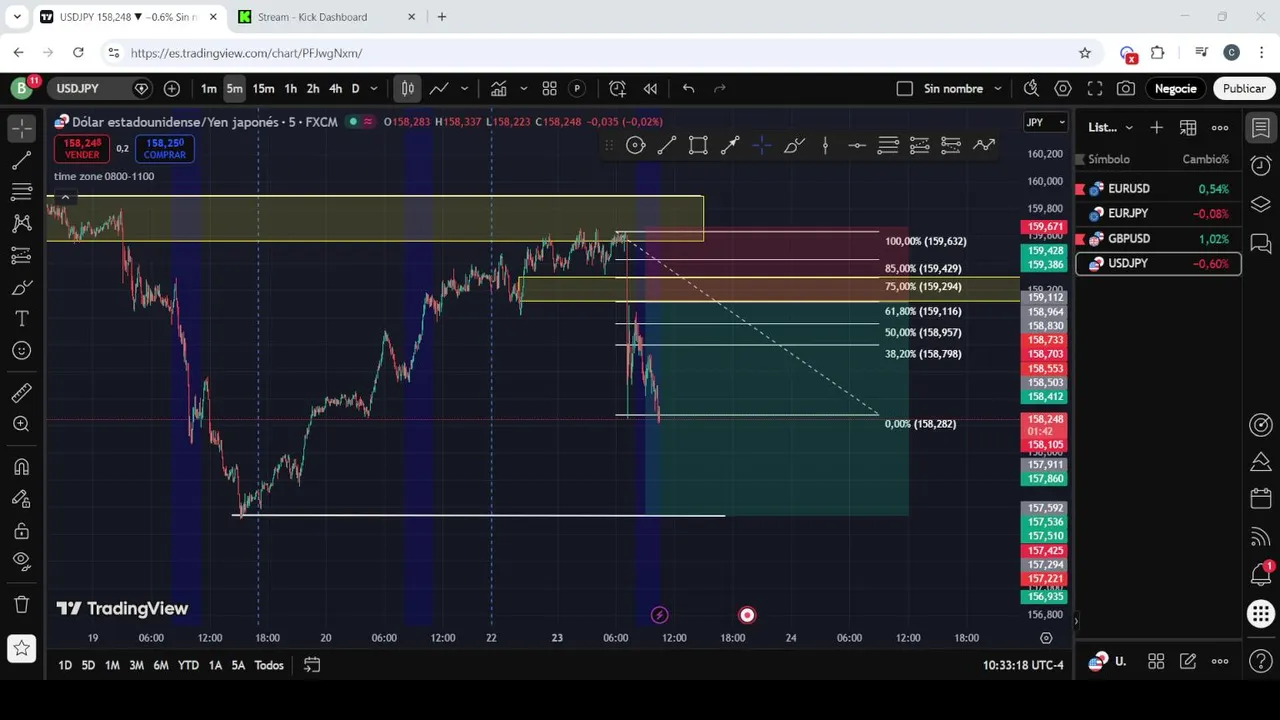Switch to the 4h timeframe
Viewport: 1280px width, 720px height.
[x=336, y=88]
